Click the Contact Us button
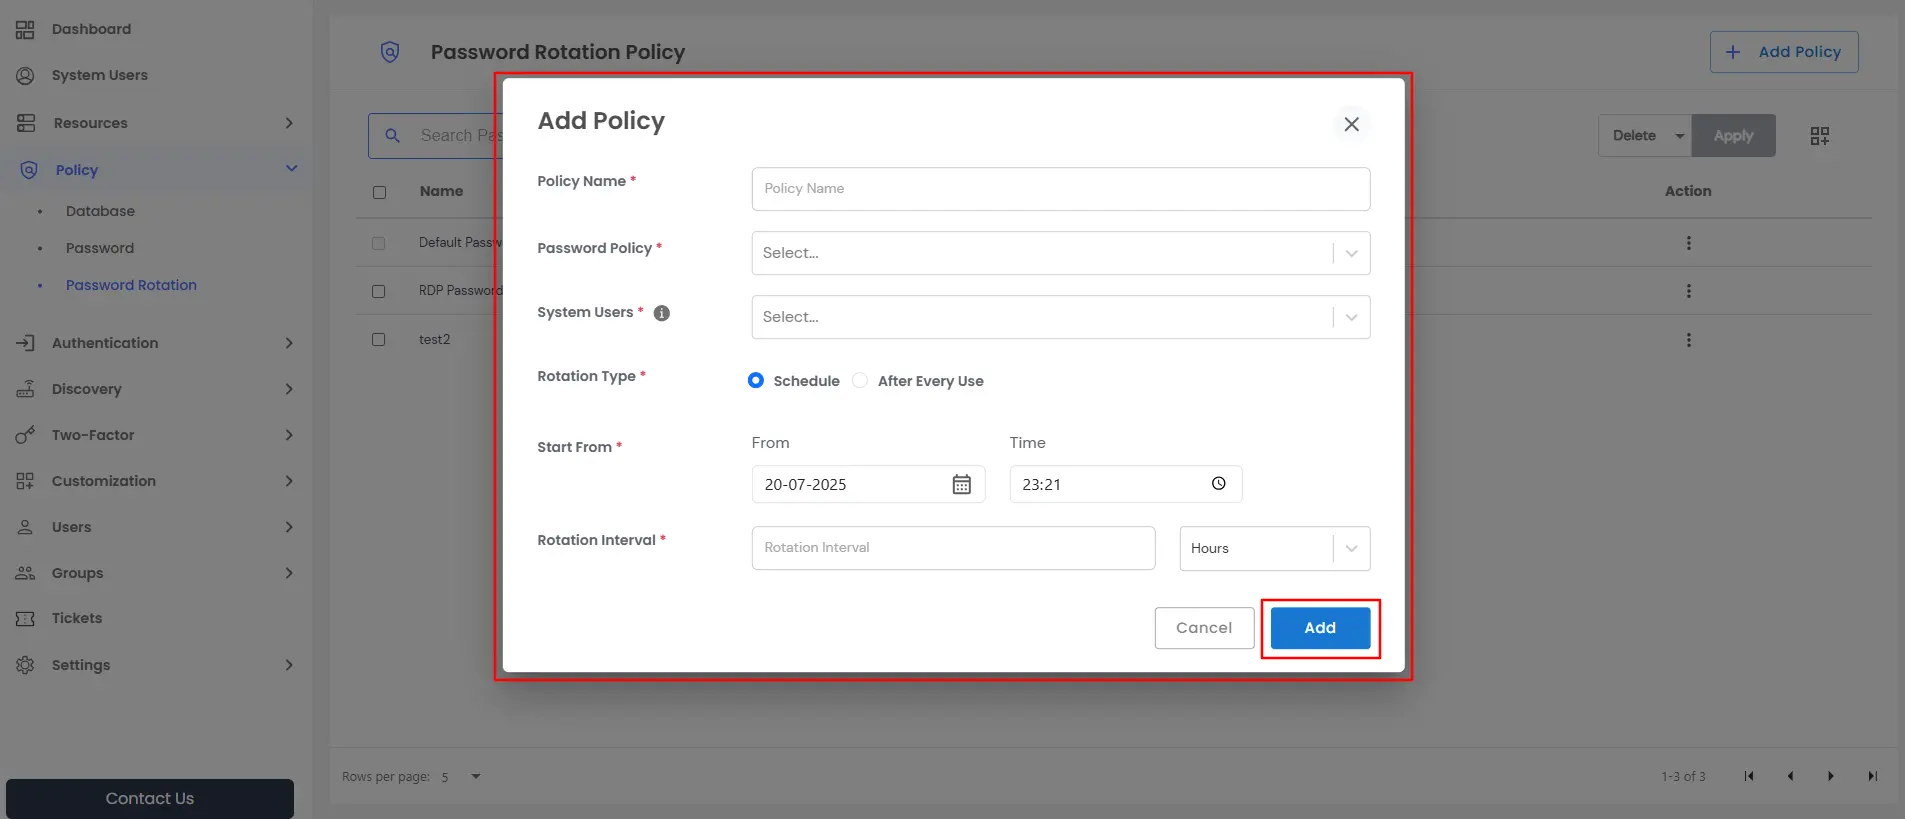Viewport: 1905px width, 819px height. coord(150,799)
